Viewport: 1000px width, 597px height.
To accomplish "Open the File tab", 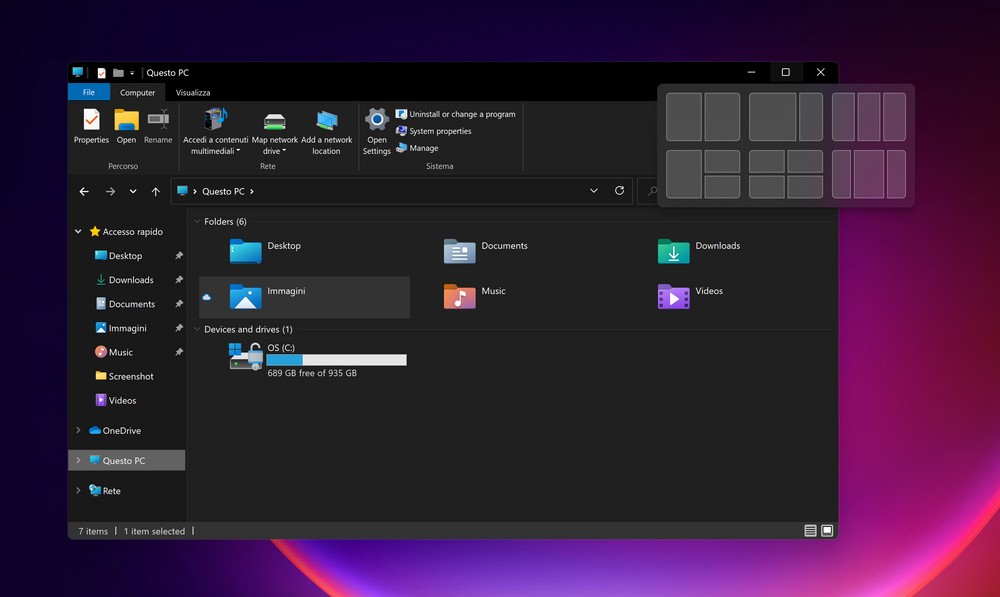I will click(x=89, y=92).
